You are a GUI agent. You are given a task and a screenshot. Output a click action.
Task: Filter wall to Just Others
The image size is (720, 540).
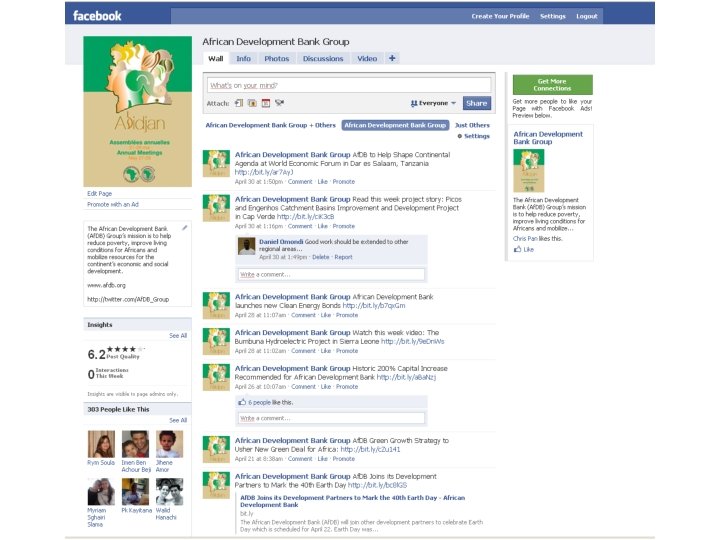tap(472, 125)
